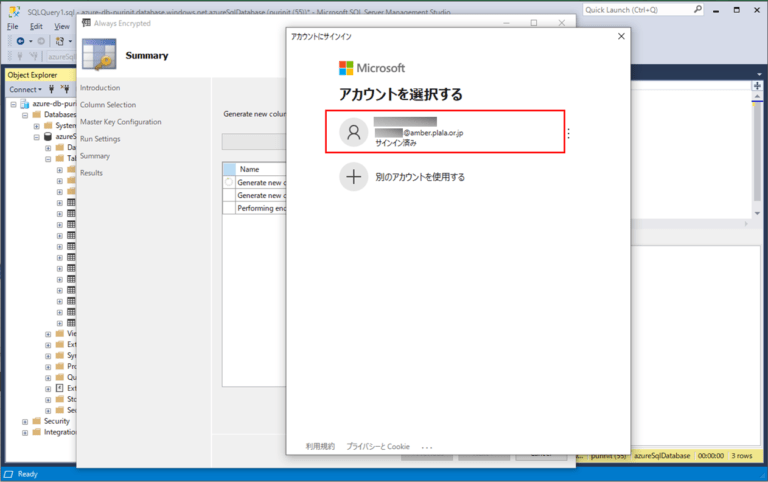This screenshot has height=482, width=768.
Task: Open the File menu in SSMS
Action: 13,26
